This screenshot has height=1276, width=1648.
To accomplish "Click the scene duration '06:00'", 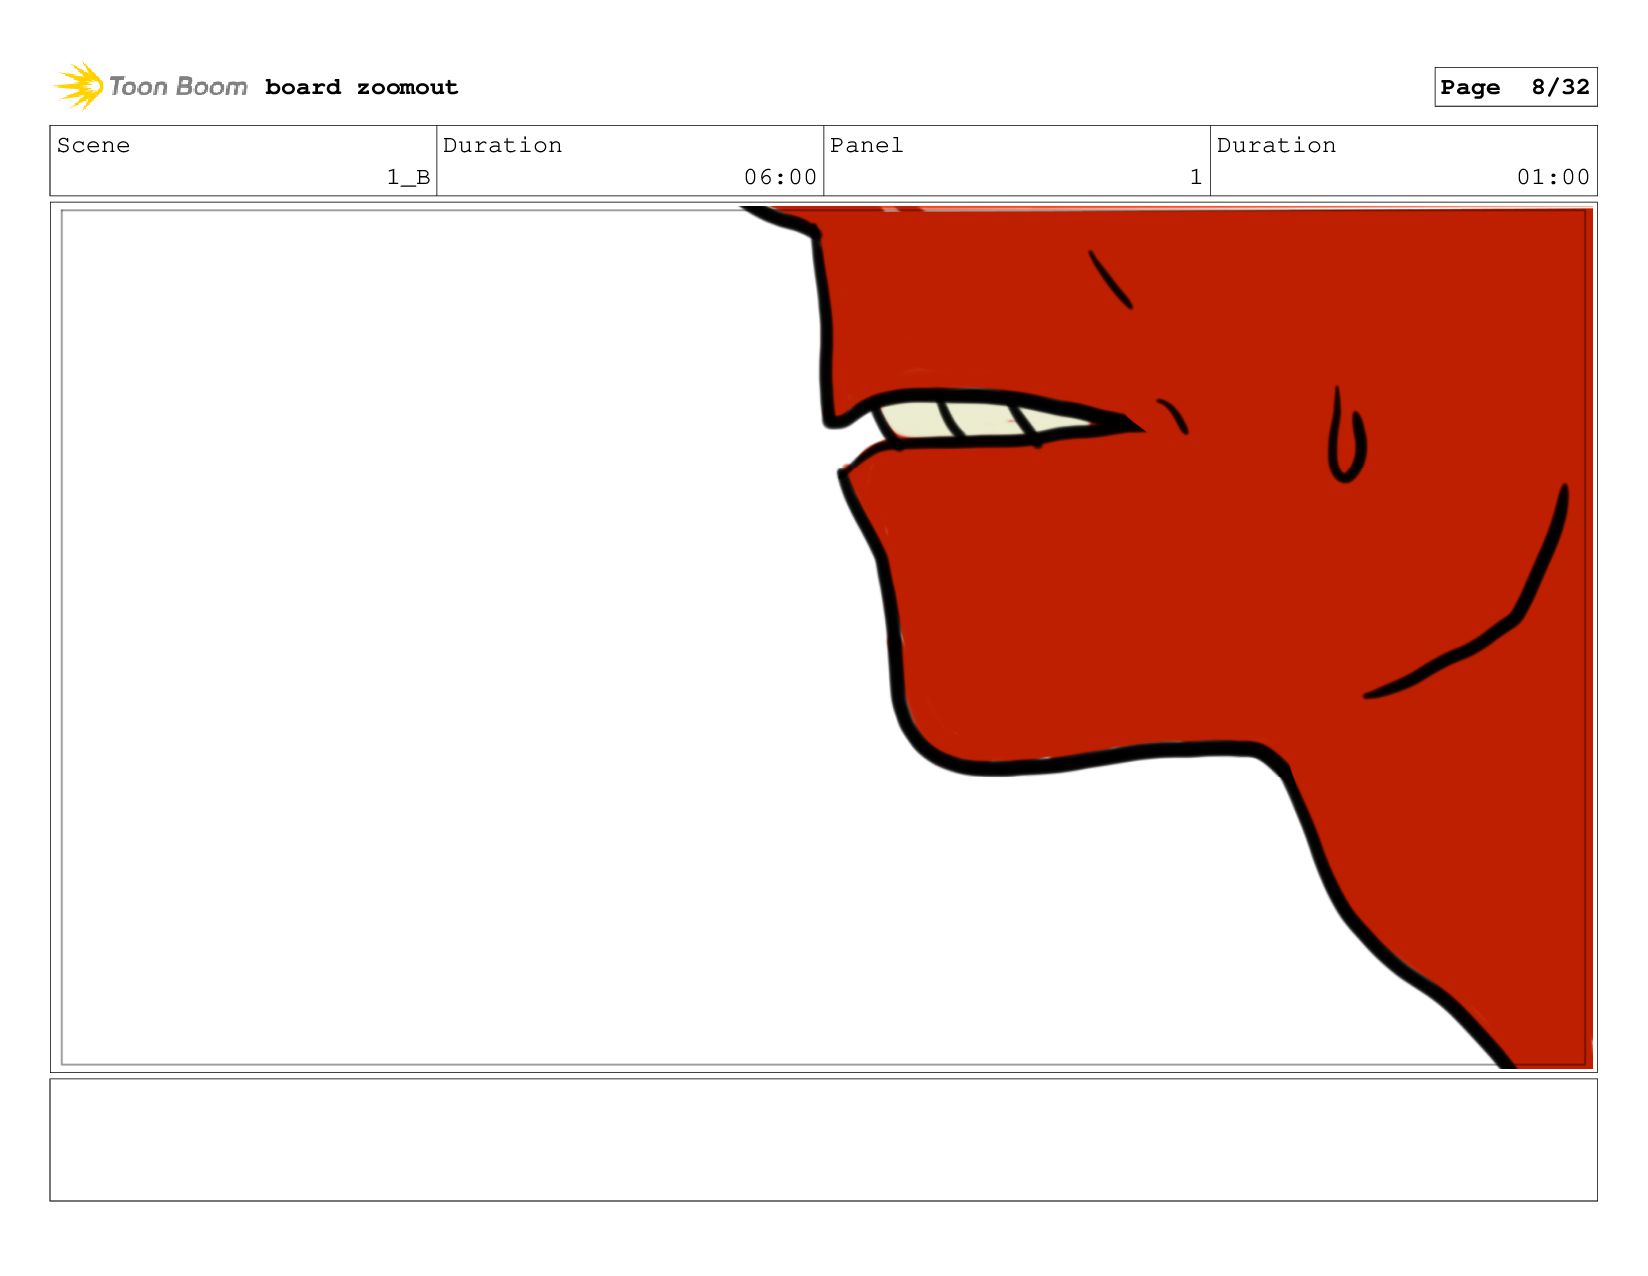I will [x=780, y=177].
